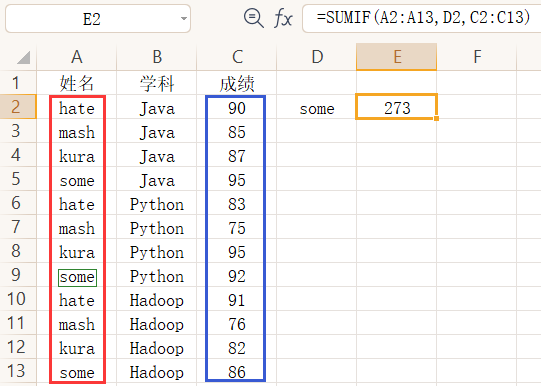This screenshot has height=386, width=541.
Task: Click cell B6 with Python
Action: click(157, 204)
